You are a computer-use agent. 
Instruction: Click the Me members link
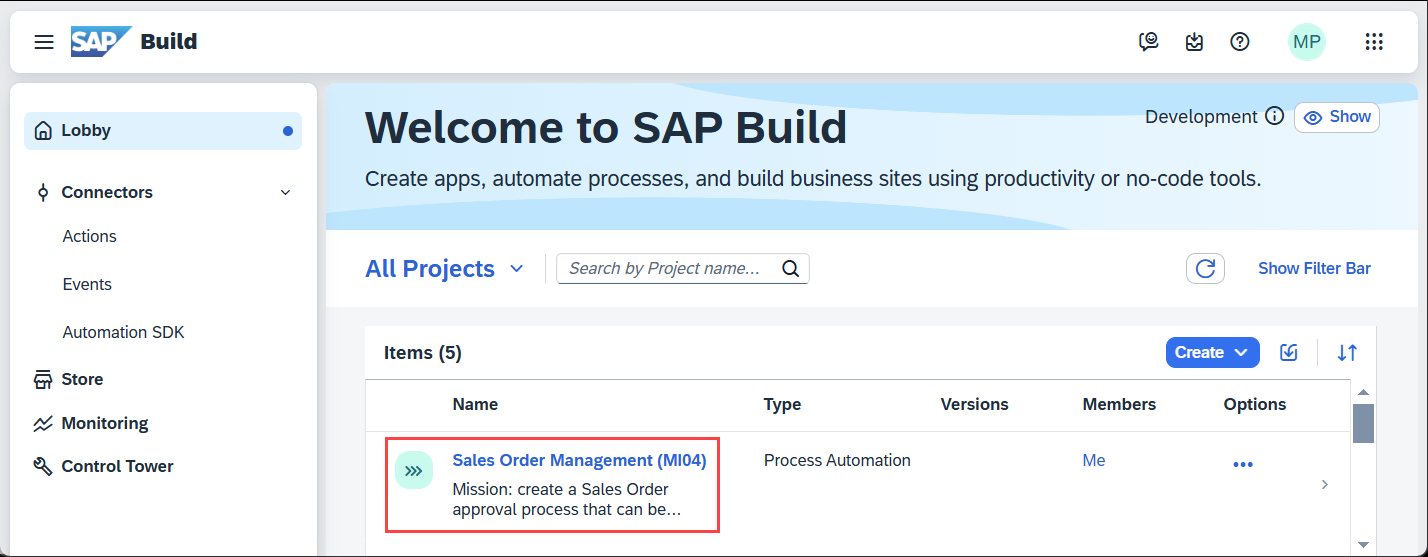[1094, 460]
